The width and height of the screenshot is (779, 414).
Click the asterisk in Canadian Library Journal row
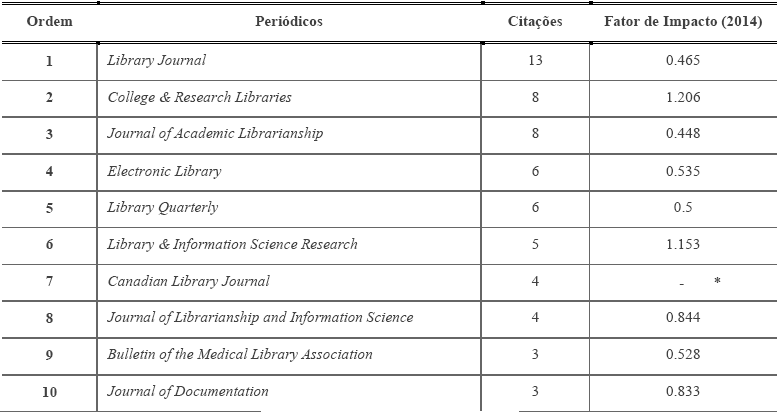tap(717, 282)
